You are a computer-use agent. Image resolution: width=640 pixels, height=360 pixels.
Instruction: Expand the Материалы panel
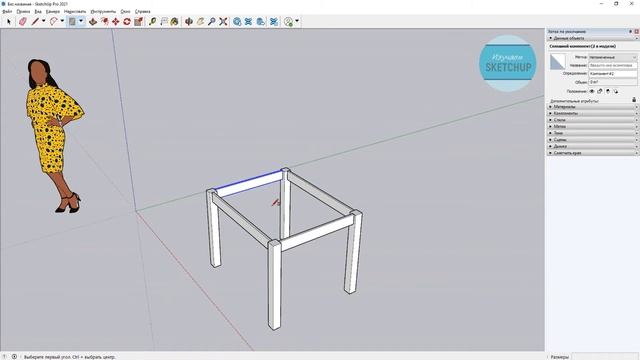pyautogui.click(x=593, y=107)
